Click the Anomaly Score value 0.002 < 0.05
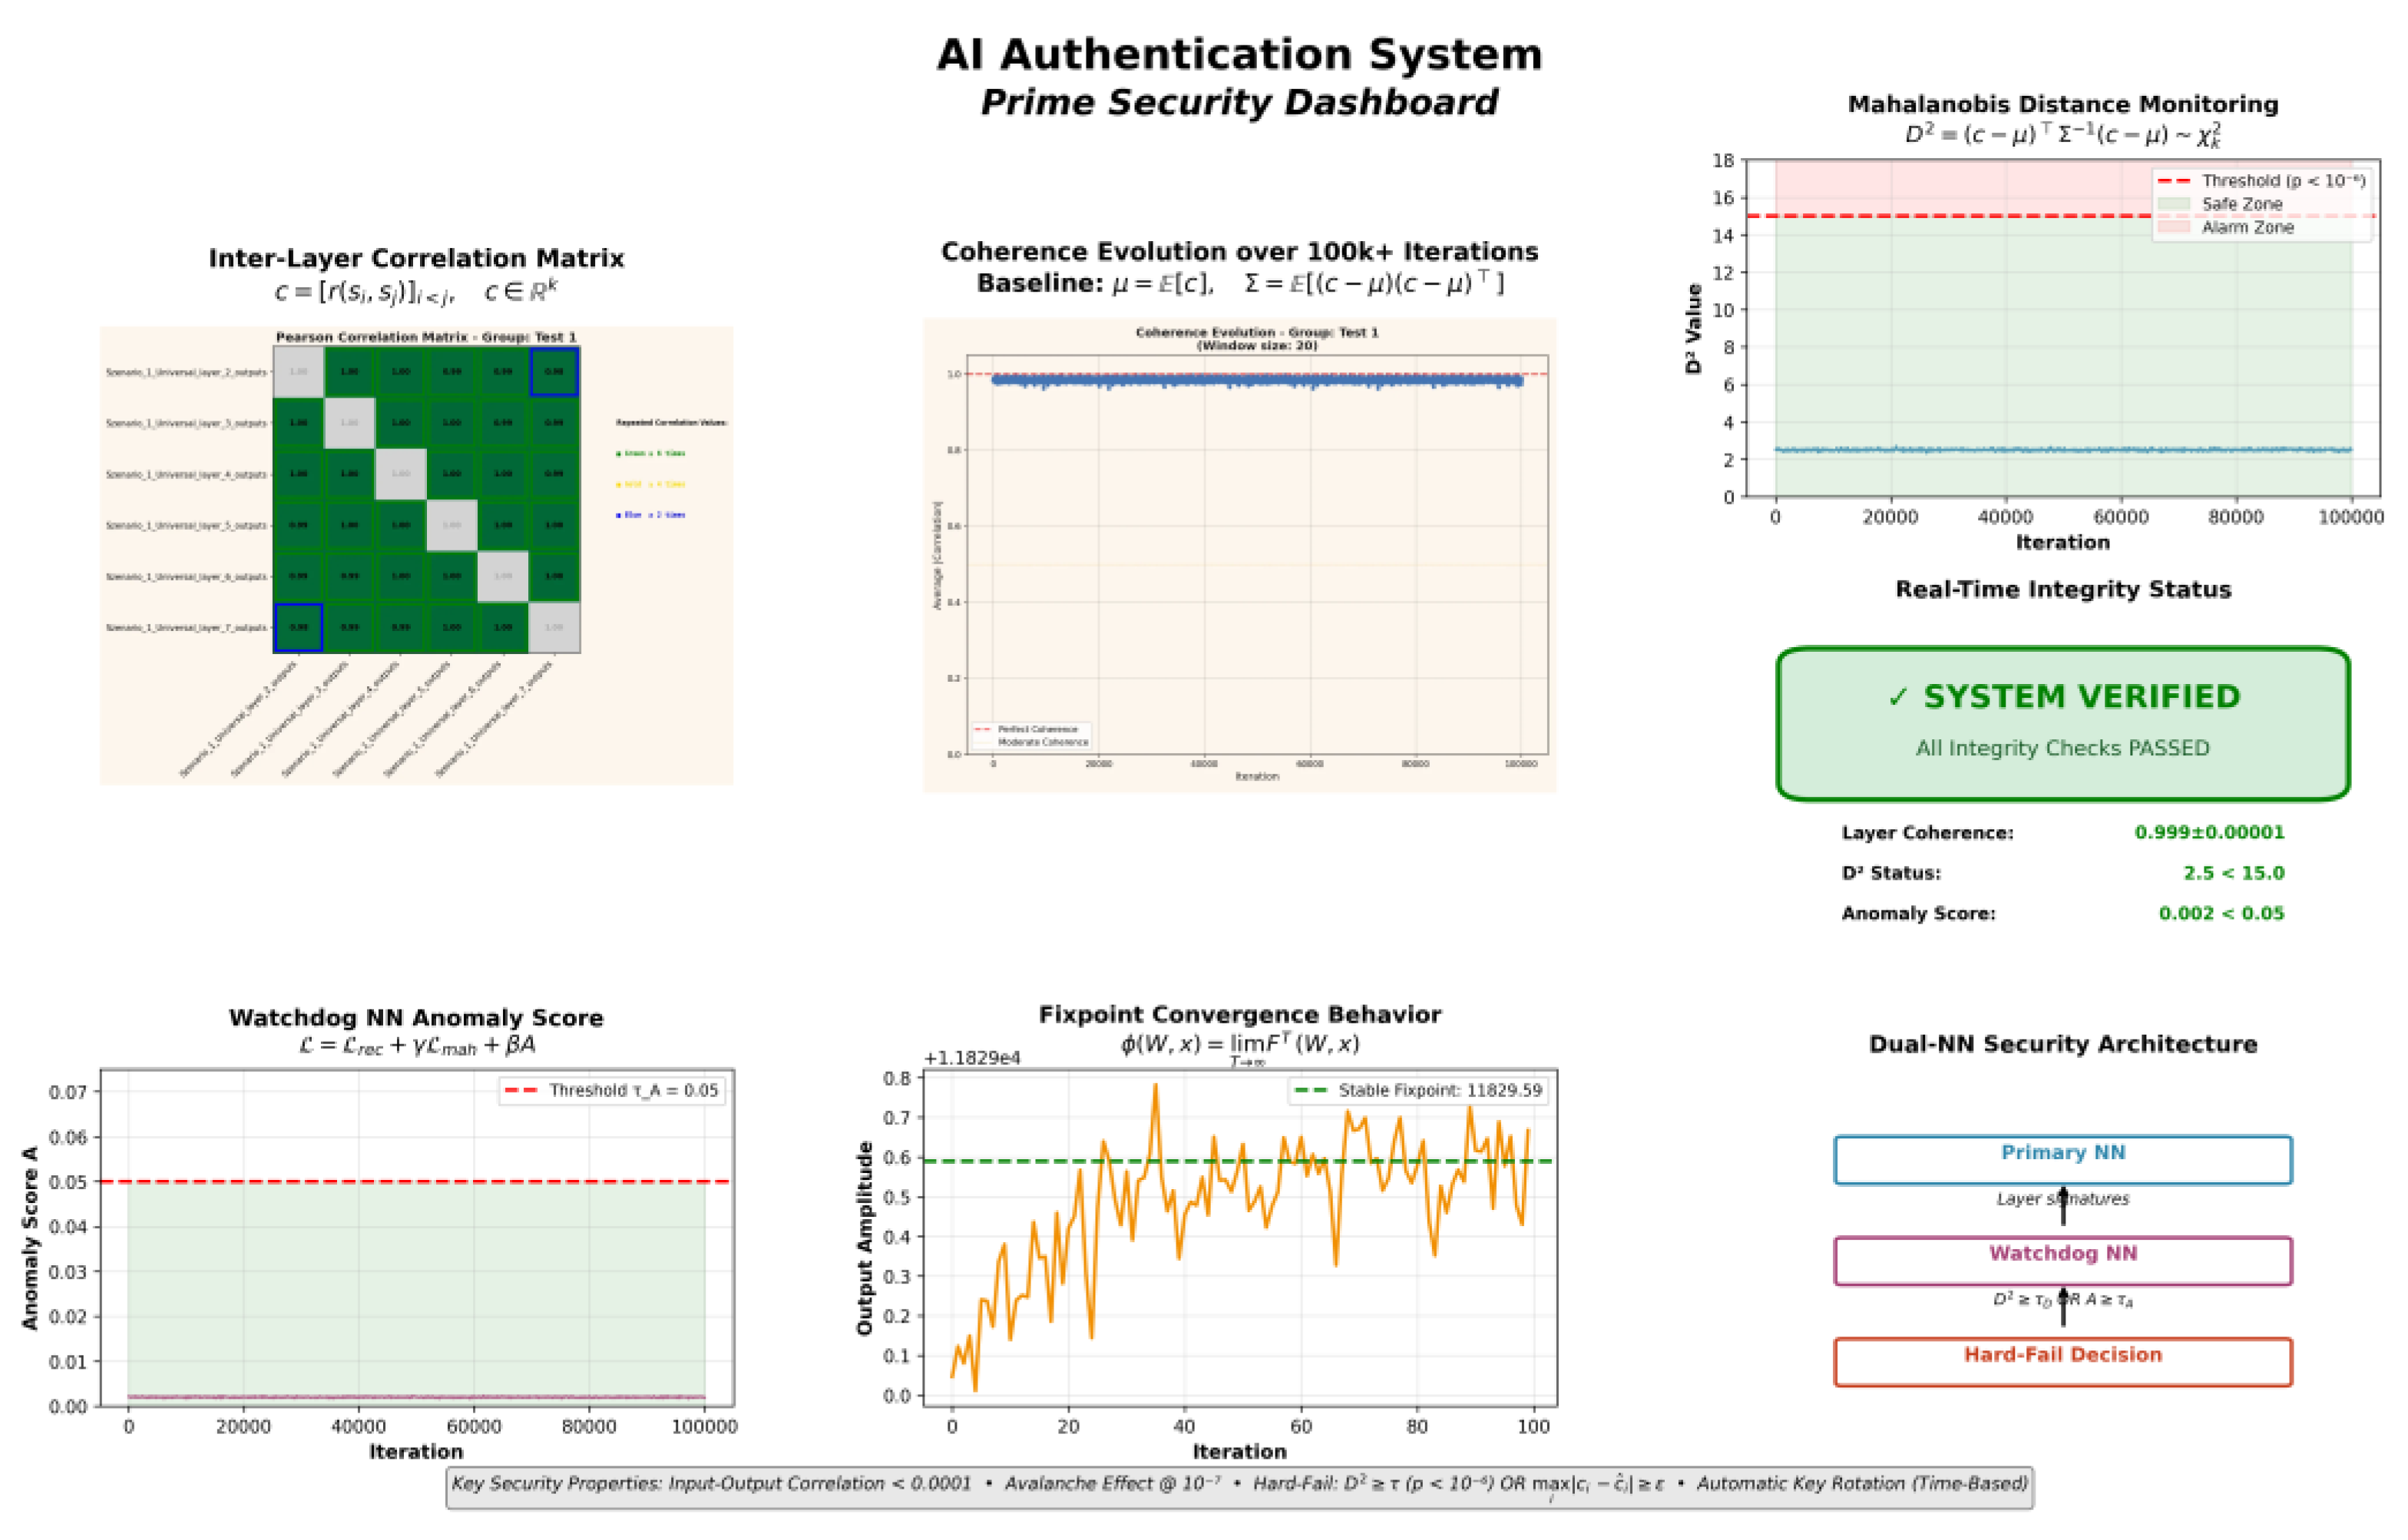 pos(2221,913)
